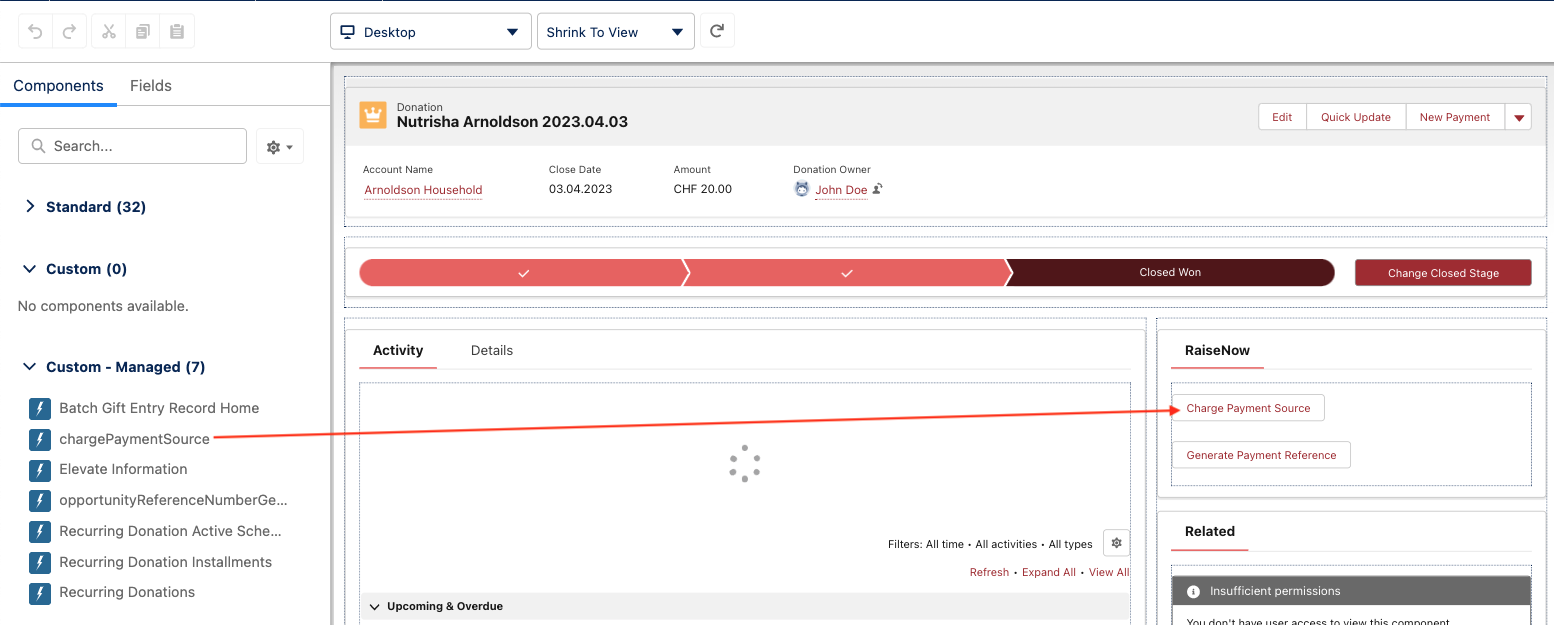Viewport: 1554px width, 625px height.
Task: Click the New Payment button
Action: click(x=1455, y=117)
